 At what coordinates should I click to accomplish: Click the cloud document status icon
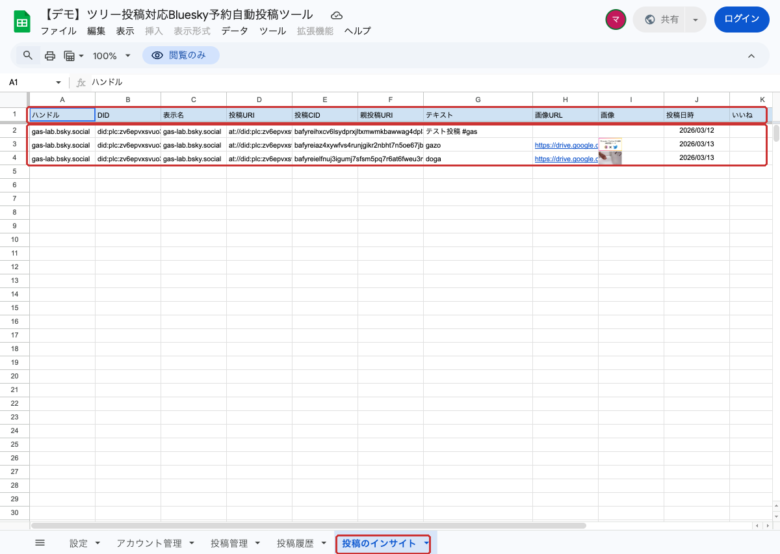(x=337, y=15)
